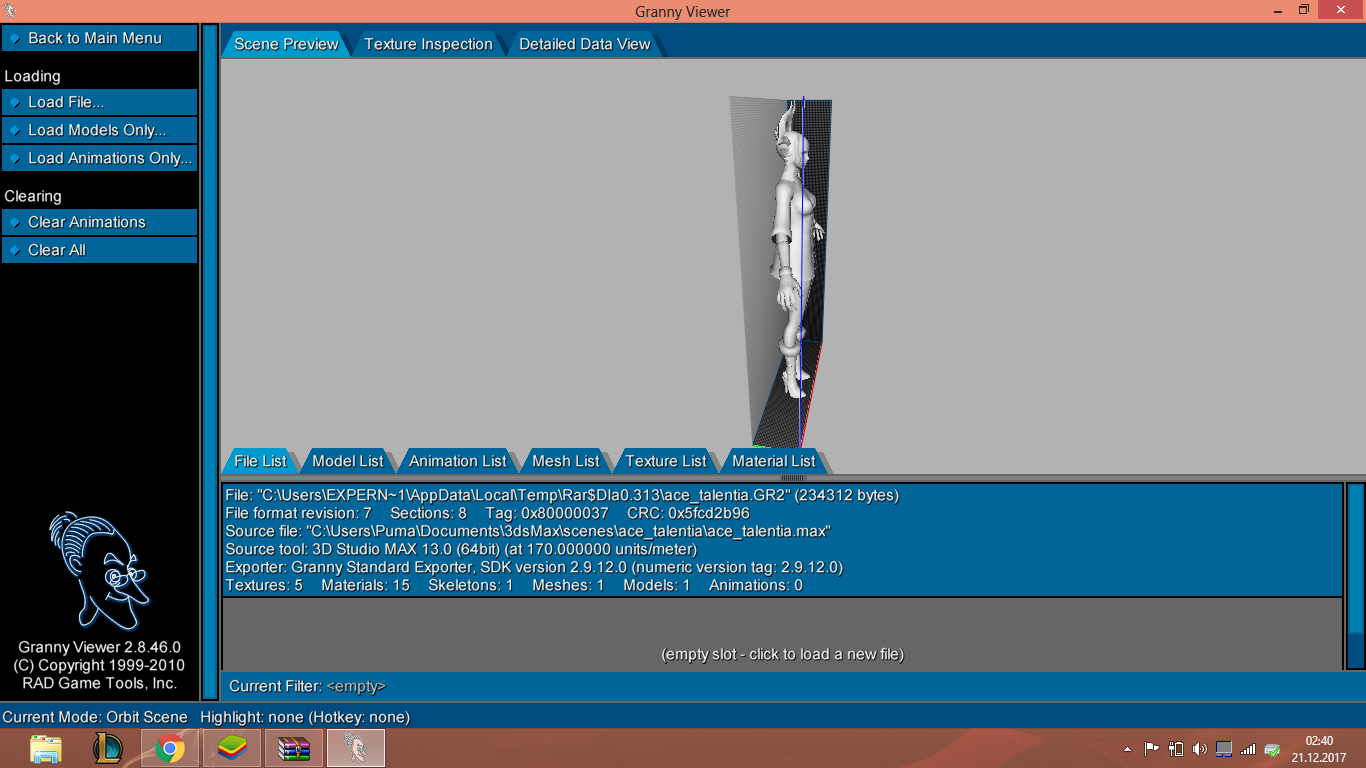Click Clear Animations
The image size is (1366, 768).
(x=99, y=222)
